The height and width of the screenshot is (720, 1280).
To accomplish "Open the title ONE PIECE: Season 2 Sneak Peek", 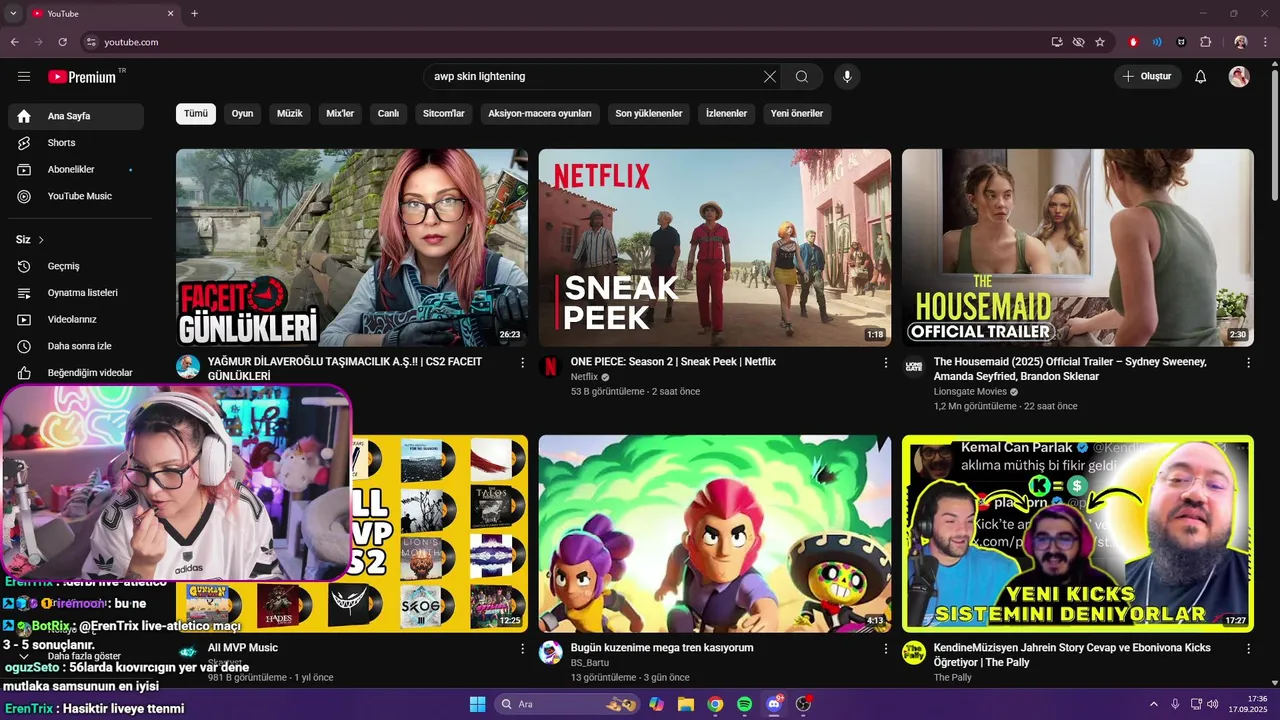I will 673,362.
